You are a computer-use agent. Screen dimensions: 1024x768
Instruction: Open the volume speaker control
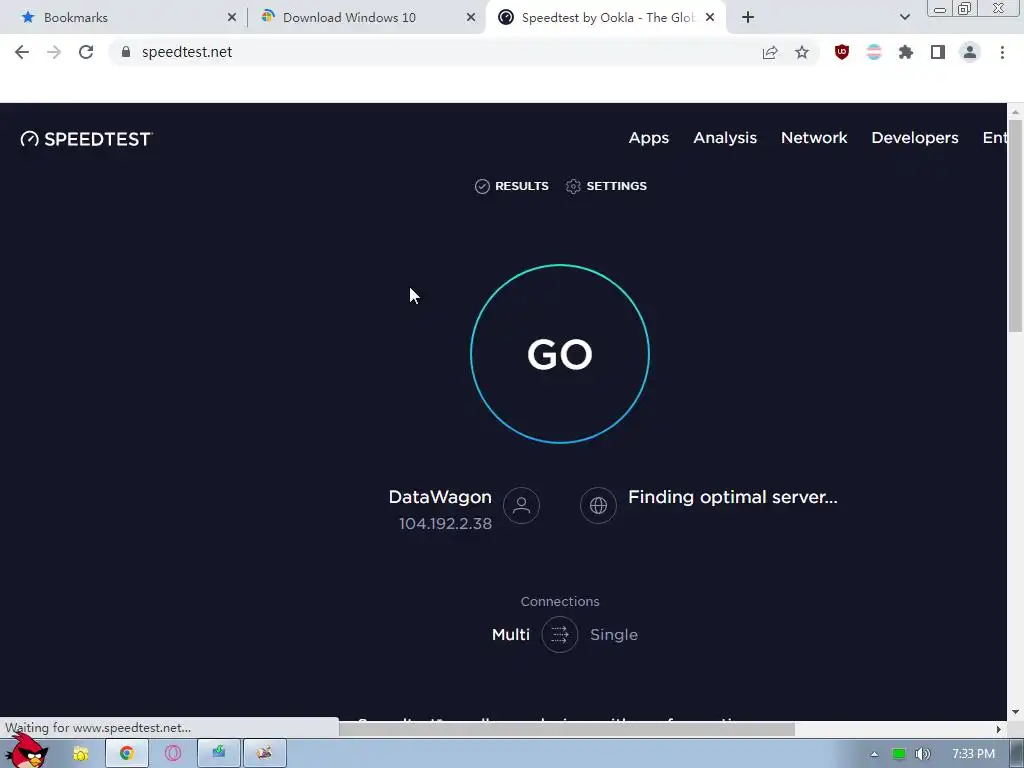pos(923,754)
